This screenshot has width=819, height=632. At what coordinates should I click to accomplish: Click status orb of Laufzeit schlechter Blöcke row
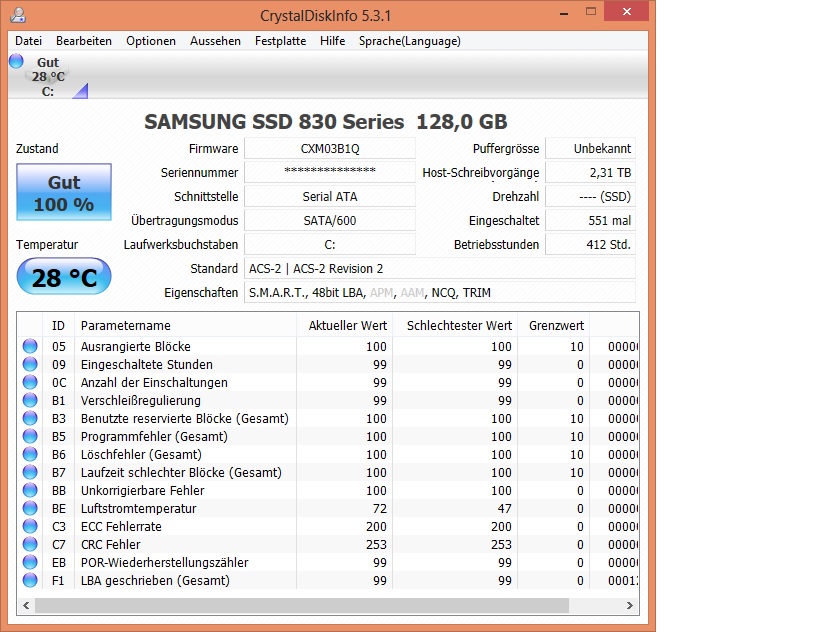tap(30, 472)
